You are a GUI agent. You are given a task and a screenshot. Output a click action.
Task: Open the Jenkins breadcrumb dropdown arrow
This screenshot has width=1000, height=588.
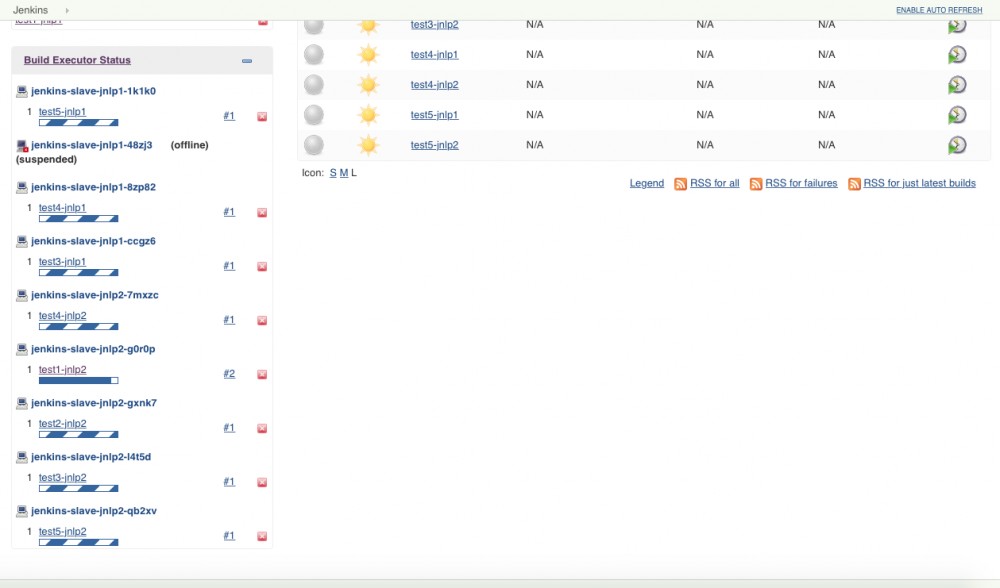pyautogui.click(x=67, y=10)
